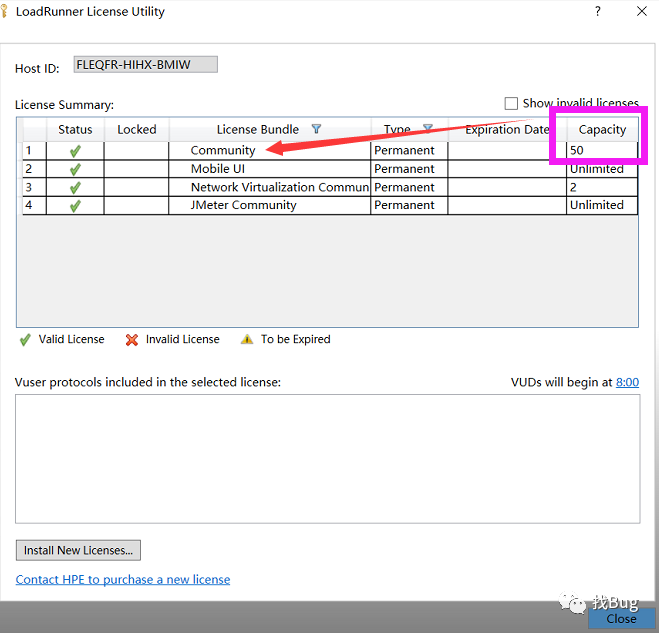Open Contact HPE to purchase license link

click(123, 580)
